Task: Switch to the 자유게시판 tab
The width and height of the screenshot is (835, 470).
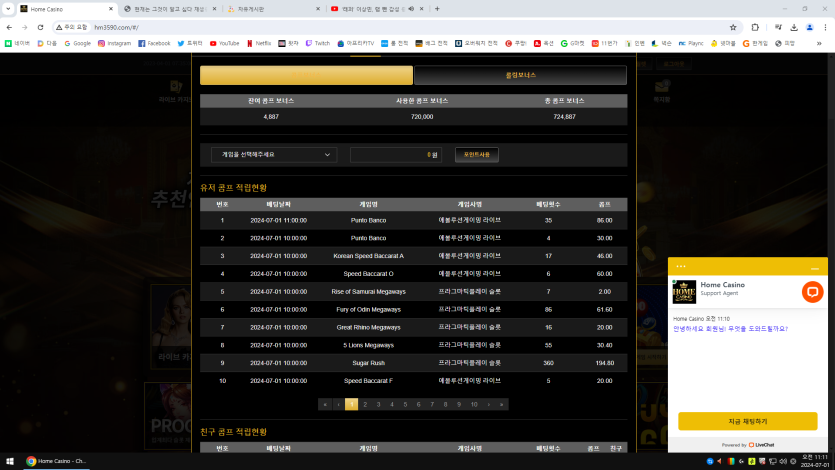Action: click(x=273, y=9)
